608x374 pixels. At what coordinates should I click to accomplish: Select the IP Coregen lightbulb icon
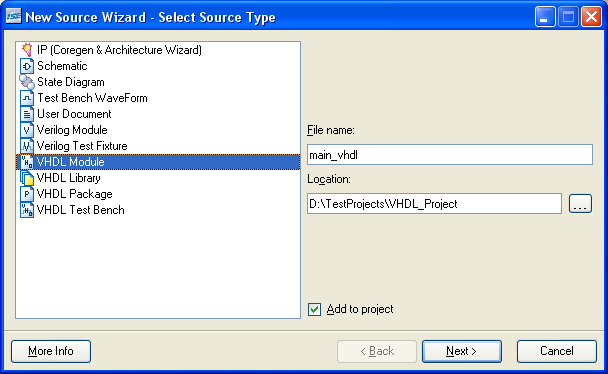pyautogui.click(x=27, y=50)
